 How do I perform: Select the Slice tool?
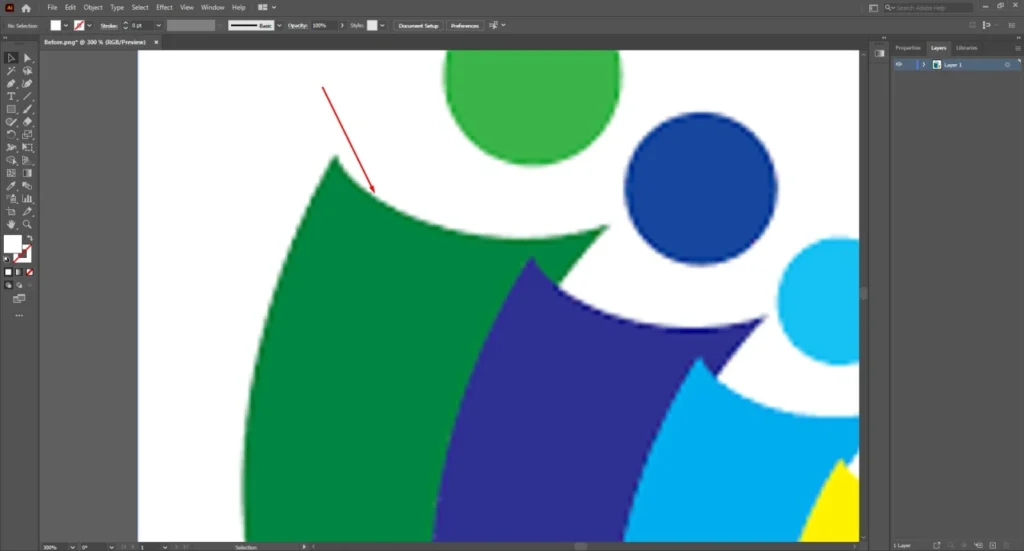click(x=27, y=212)
